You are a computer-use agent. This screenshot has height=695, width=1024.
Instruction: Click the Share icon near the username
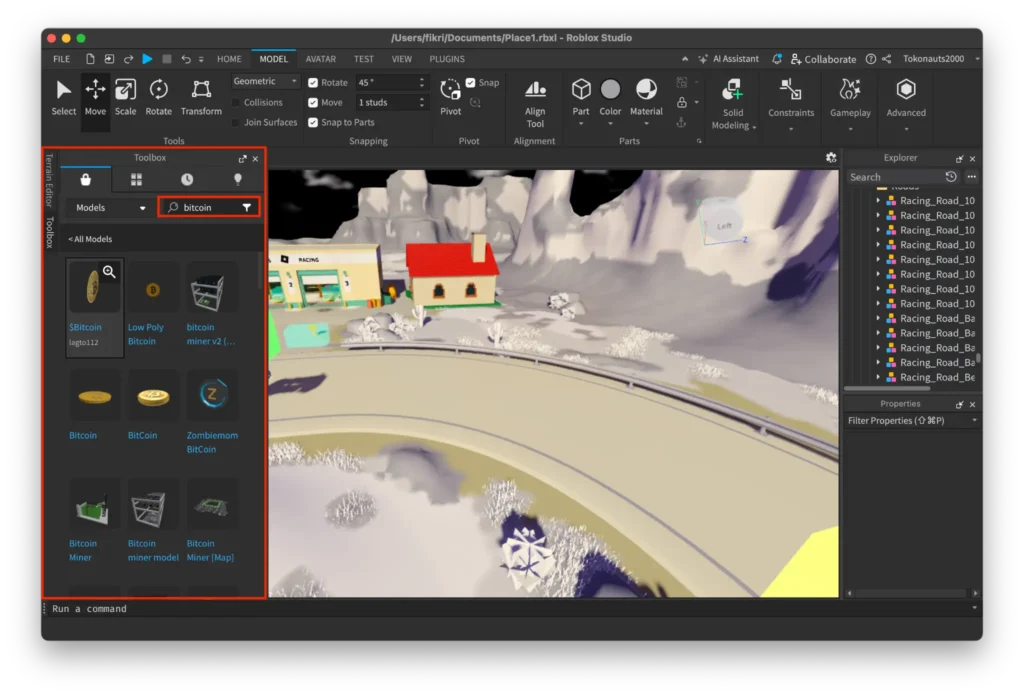(x=886, y=59)
